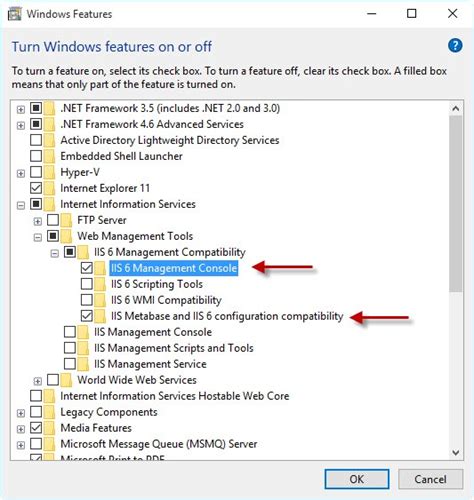
Task: Enable IIS Management Scripts and Tools checkbox
Action: (70, 348)
